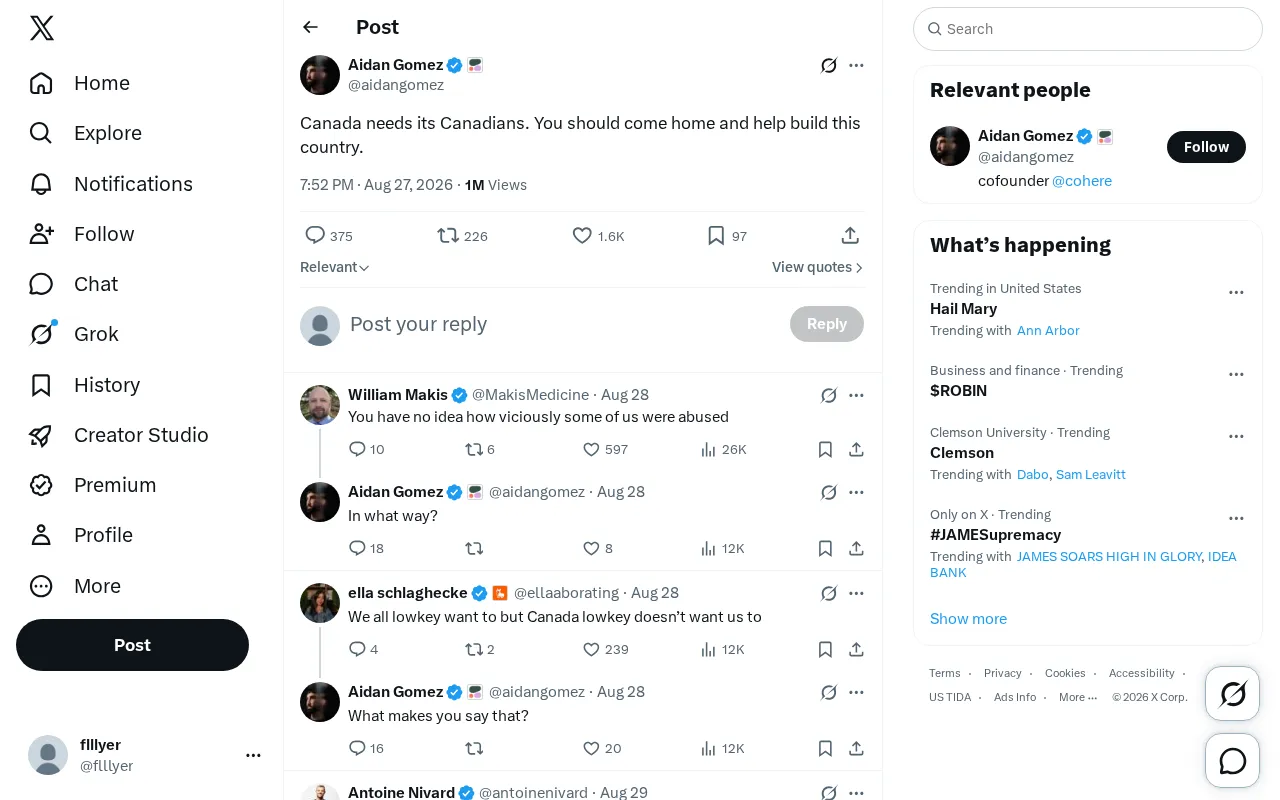Screen dimensions: 1280x800
Task: Bookmark Aidan Gomez's main post
Action: (716, 235)
